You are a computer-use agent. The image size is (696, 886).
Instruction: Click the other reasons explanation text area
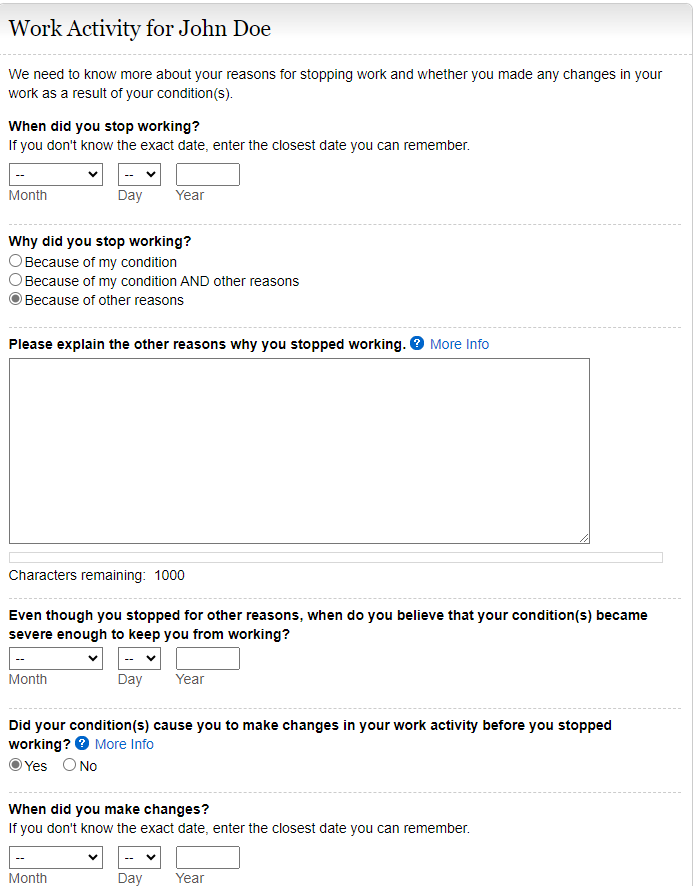point(299,451)
